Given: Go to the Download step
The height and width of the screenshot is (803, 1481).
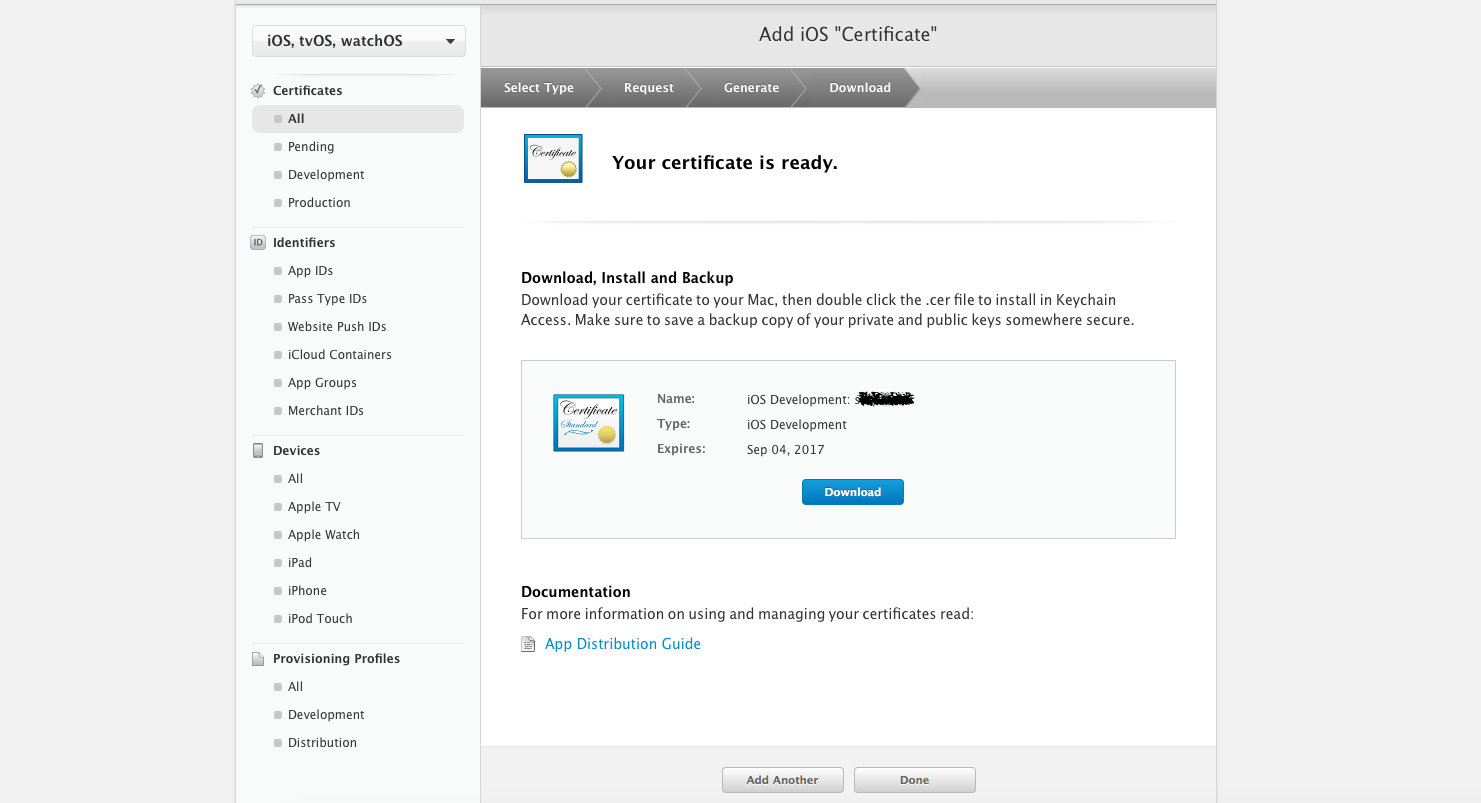Looking at the screenshot, I should pyautogui.click(x=860, y=88).
